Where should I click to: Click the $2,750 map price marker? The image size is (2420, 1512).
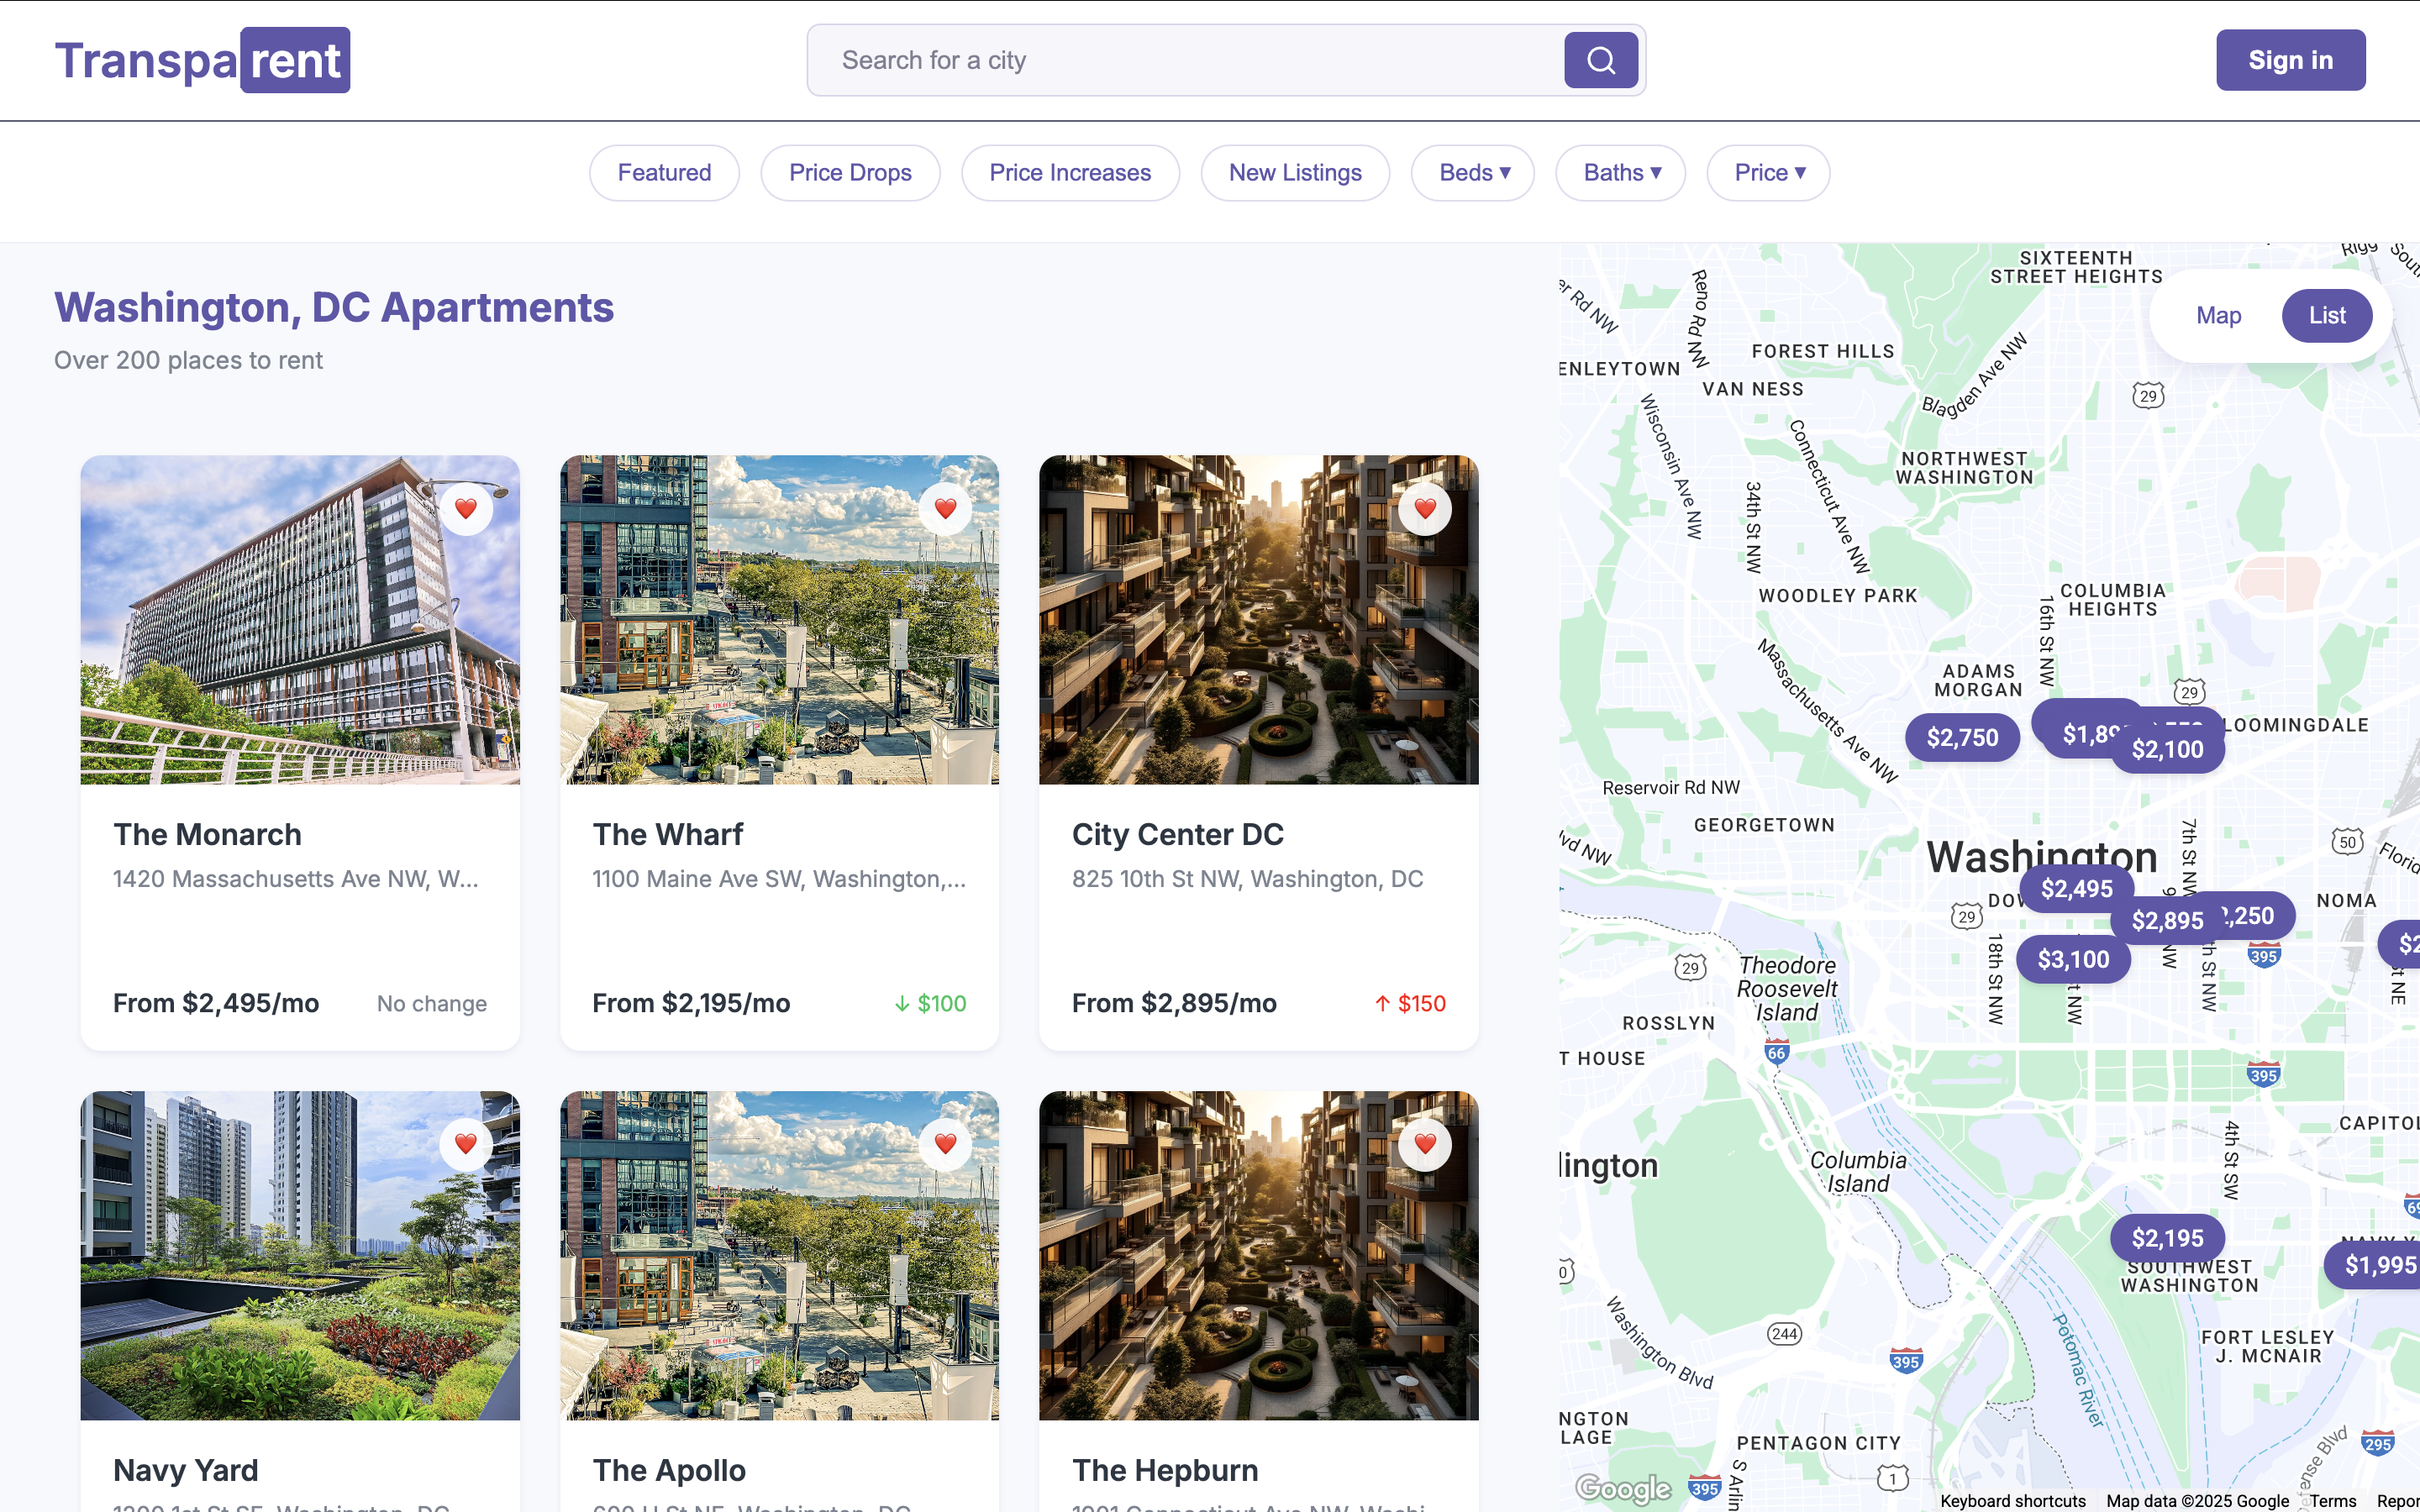click(x=1962, y=738)
